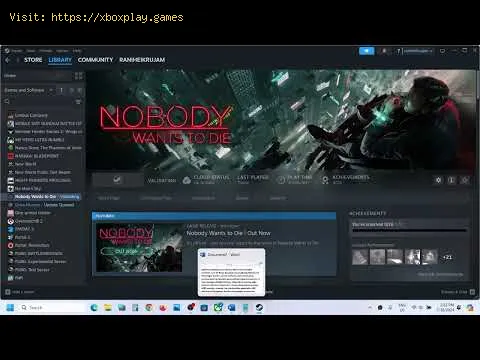Click Home in library sidebar
This screenshot has height=360, width=480.
[x=10, y=76]
